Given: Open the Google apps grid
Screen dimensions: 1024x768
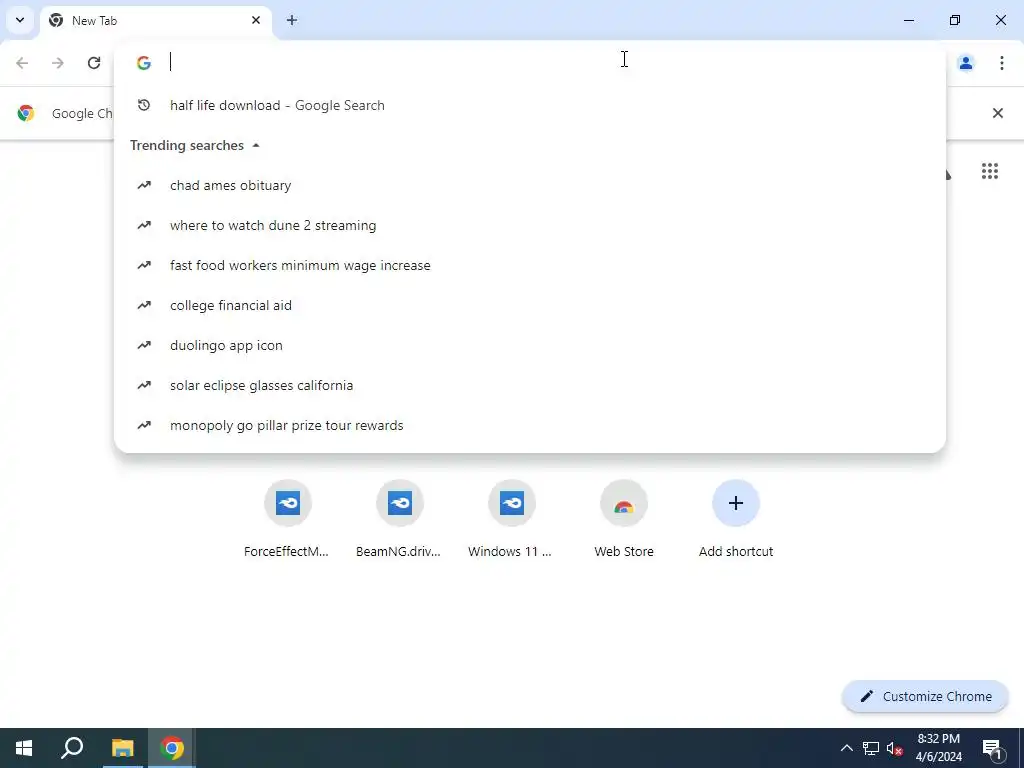Looking at the screenshot, I should [989, 171].
